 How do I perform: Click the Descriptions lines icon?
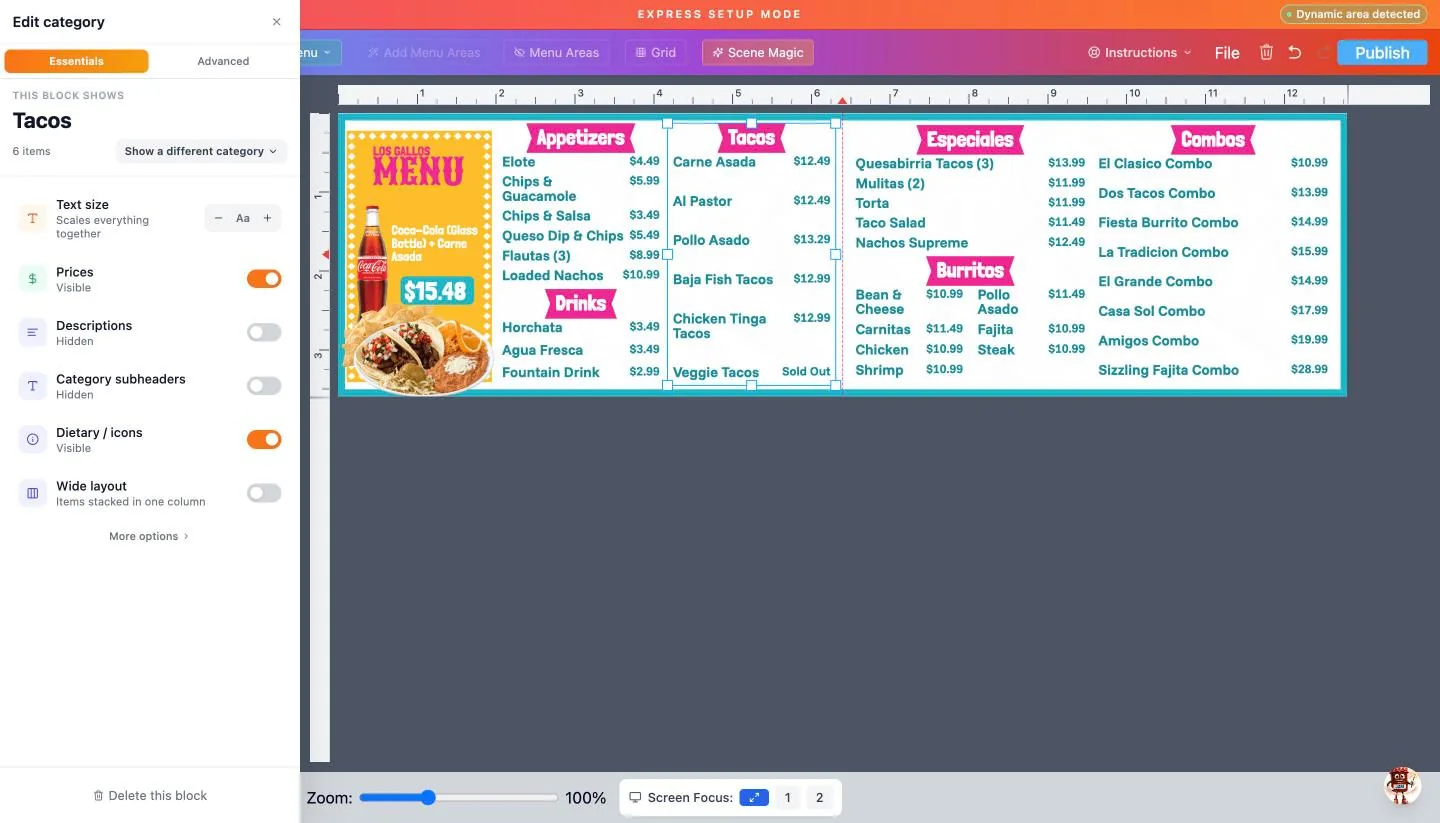pyautogui.click(x=32, y=333)
